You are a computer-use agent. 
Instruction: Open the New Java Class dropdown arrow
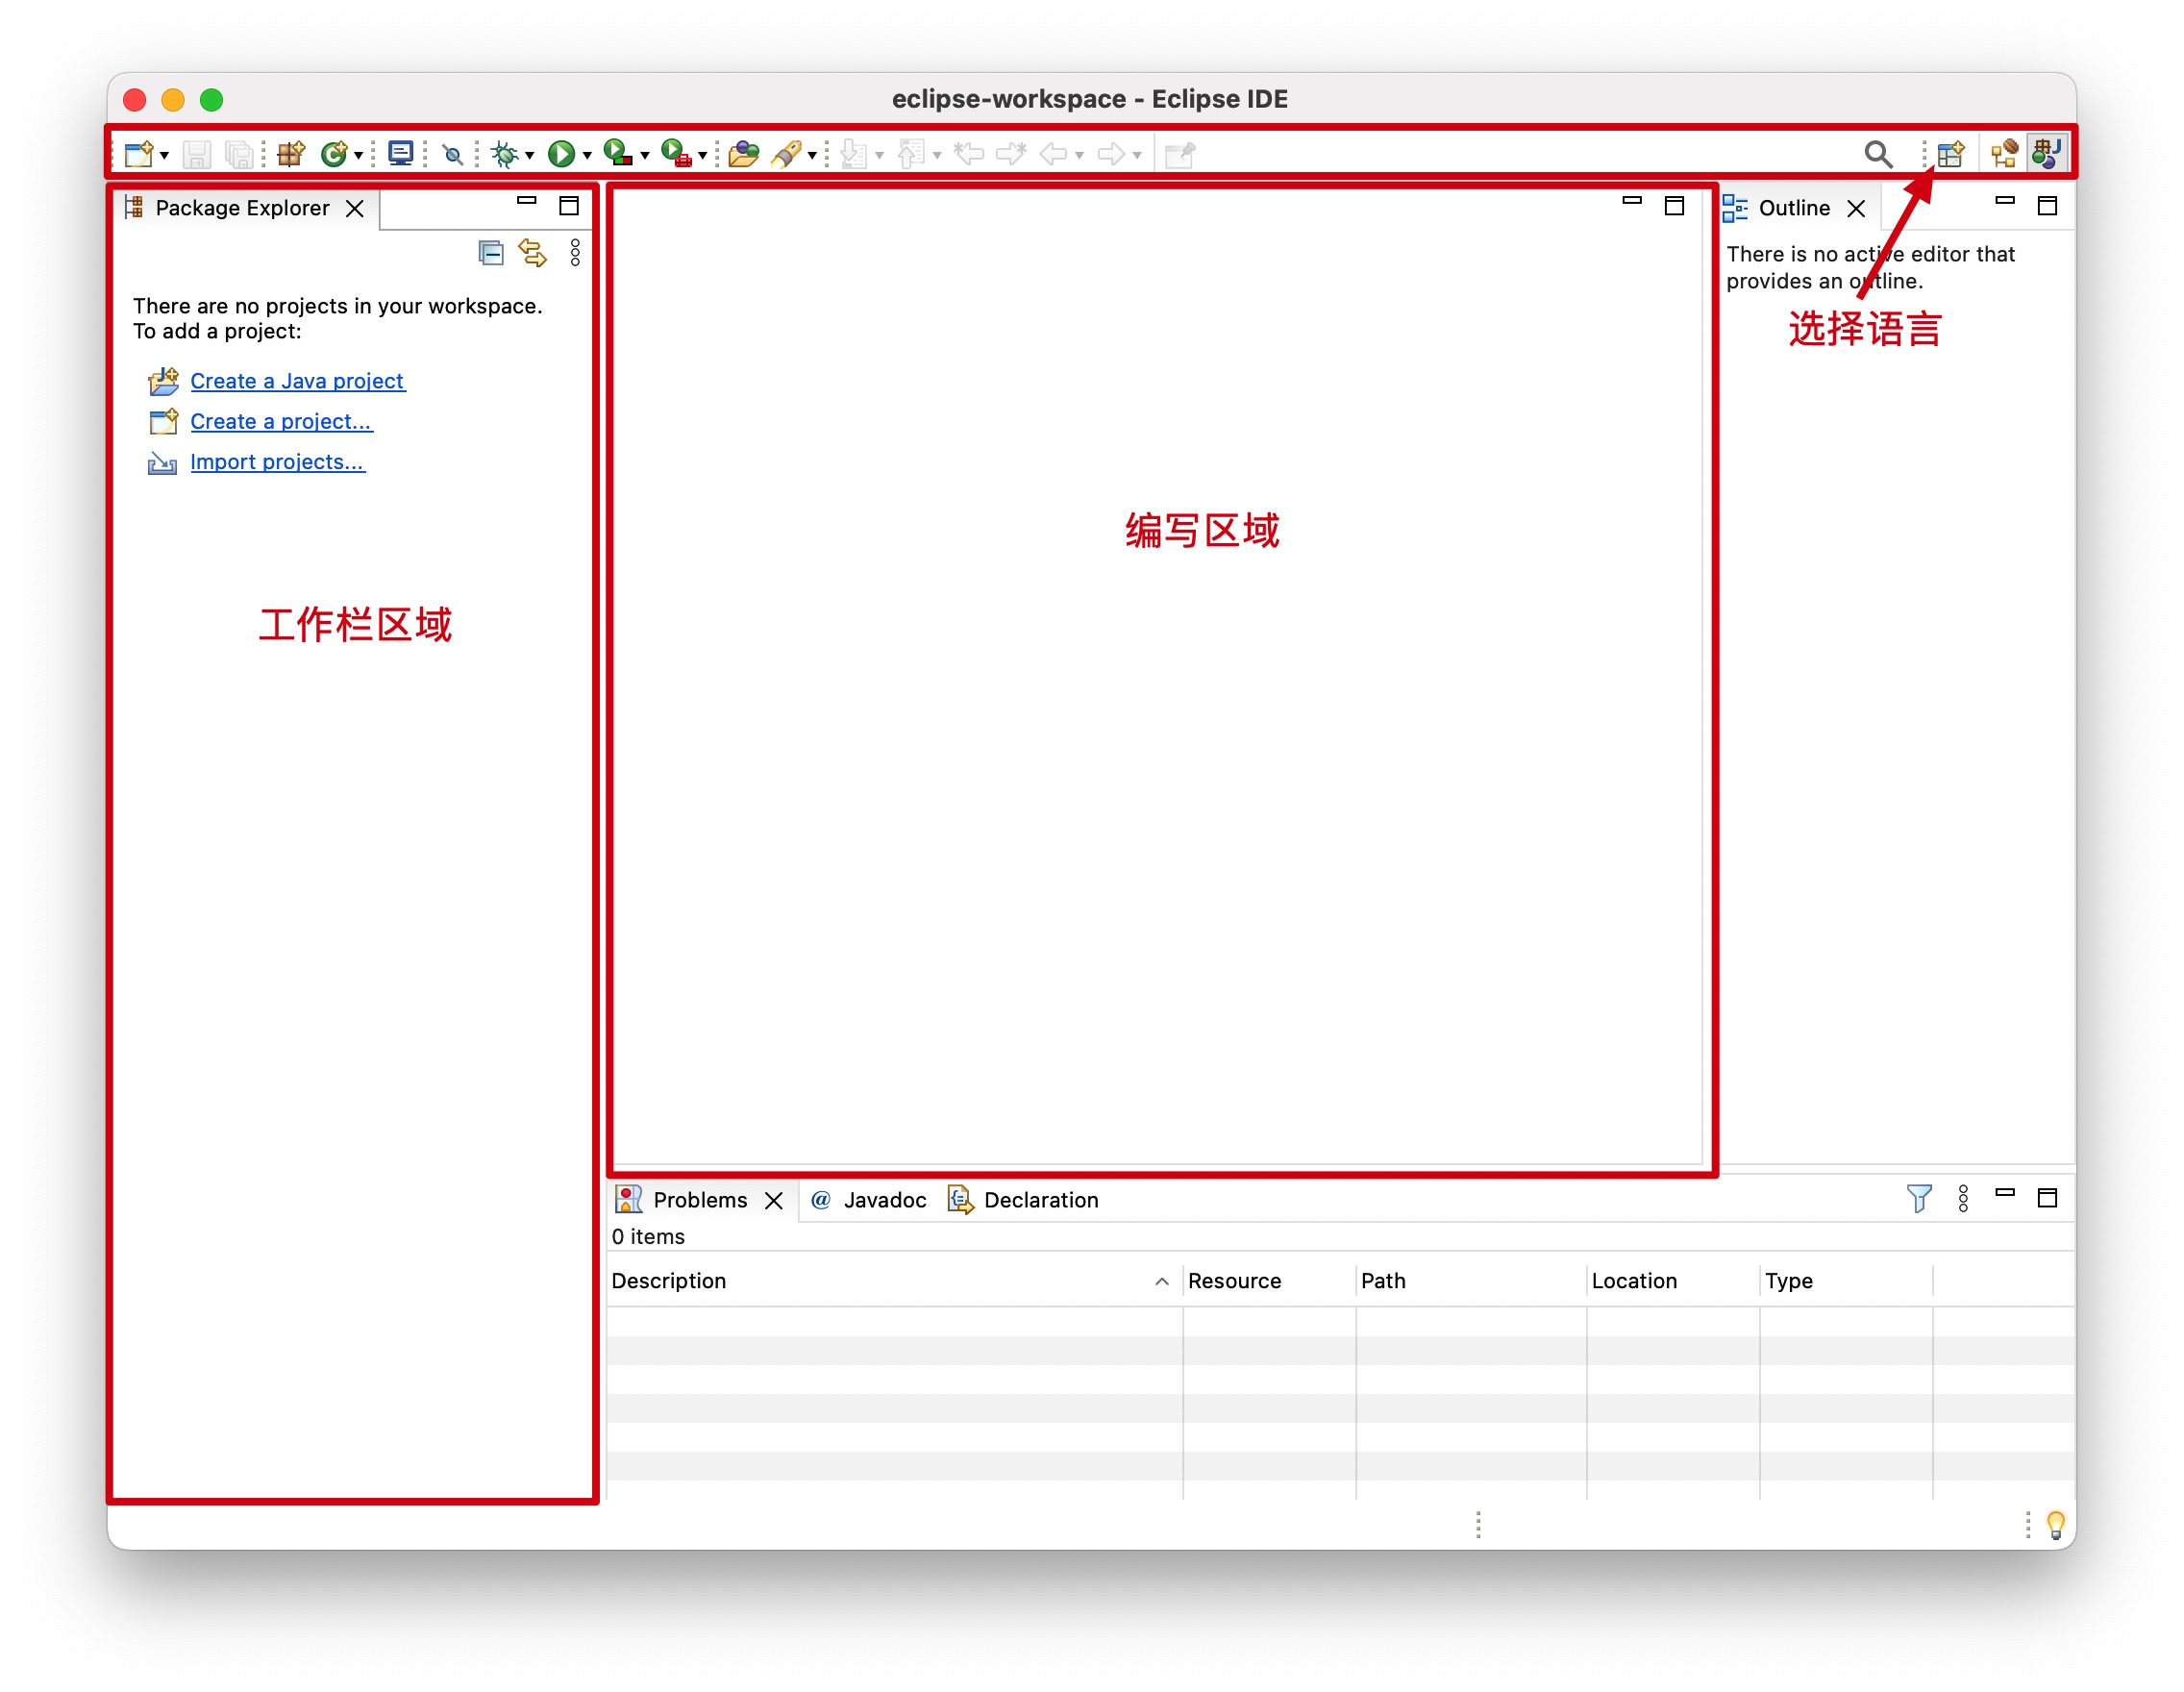[x=358, y=155]
